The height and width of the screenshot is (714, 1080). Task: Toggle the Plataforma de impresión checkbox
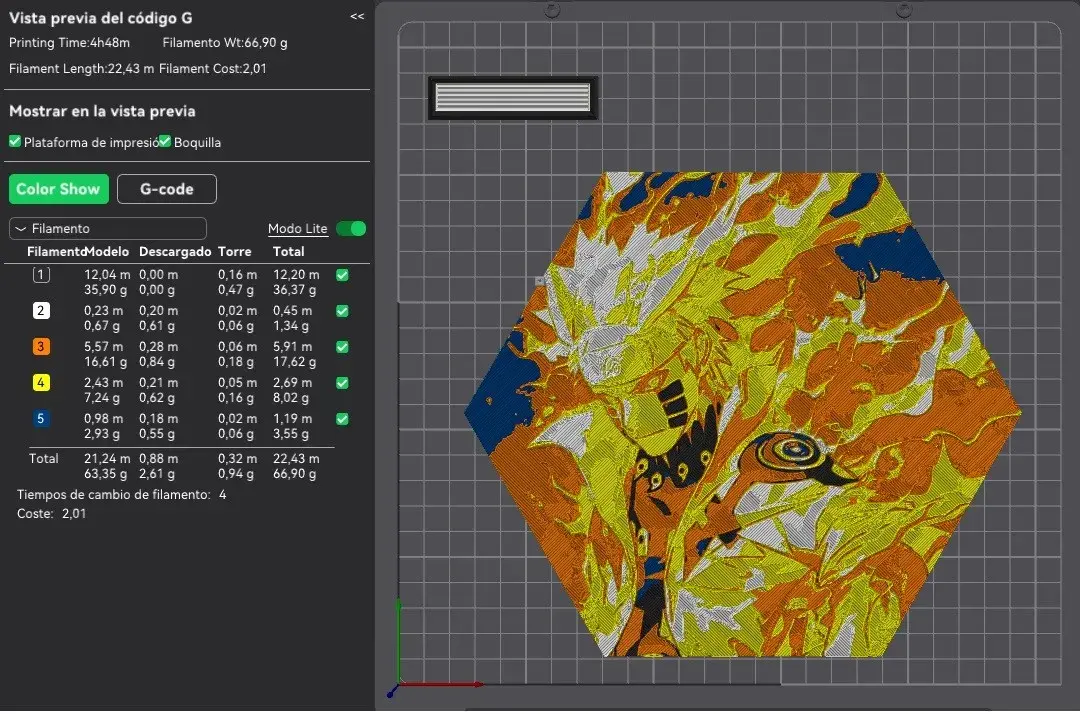point(15,141)
